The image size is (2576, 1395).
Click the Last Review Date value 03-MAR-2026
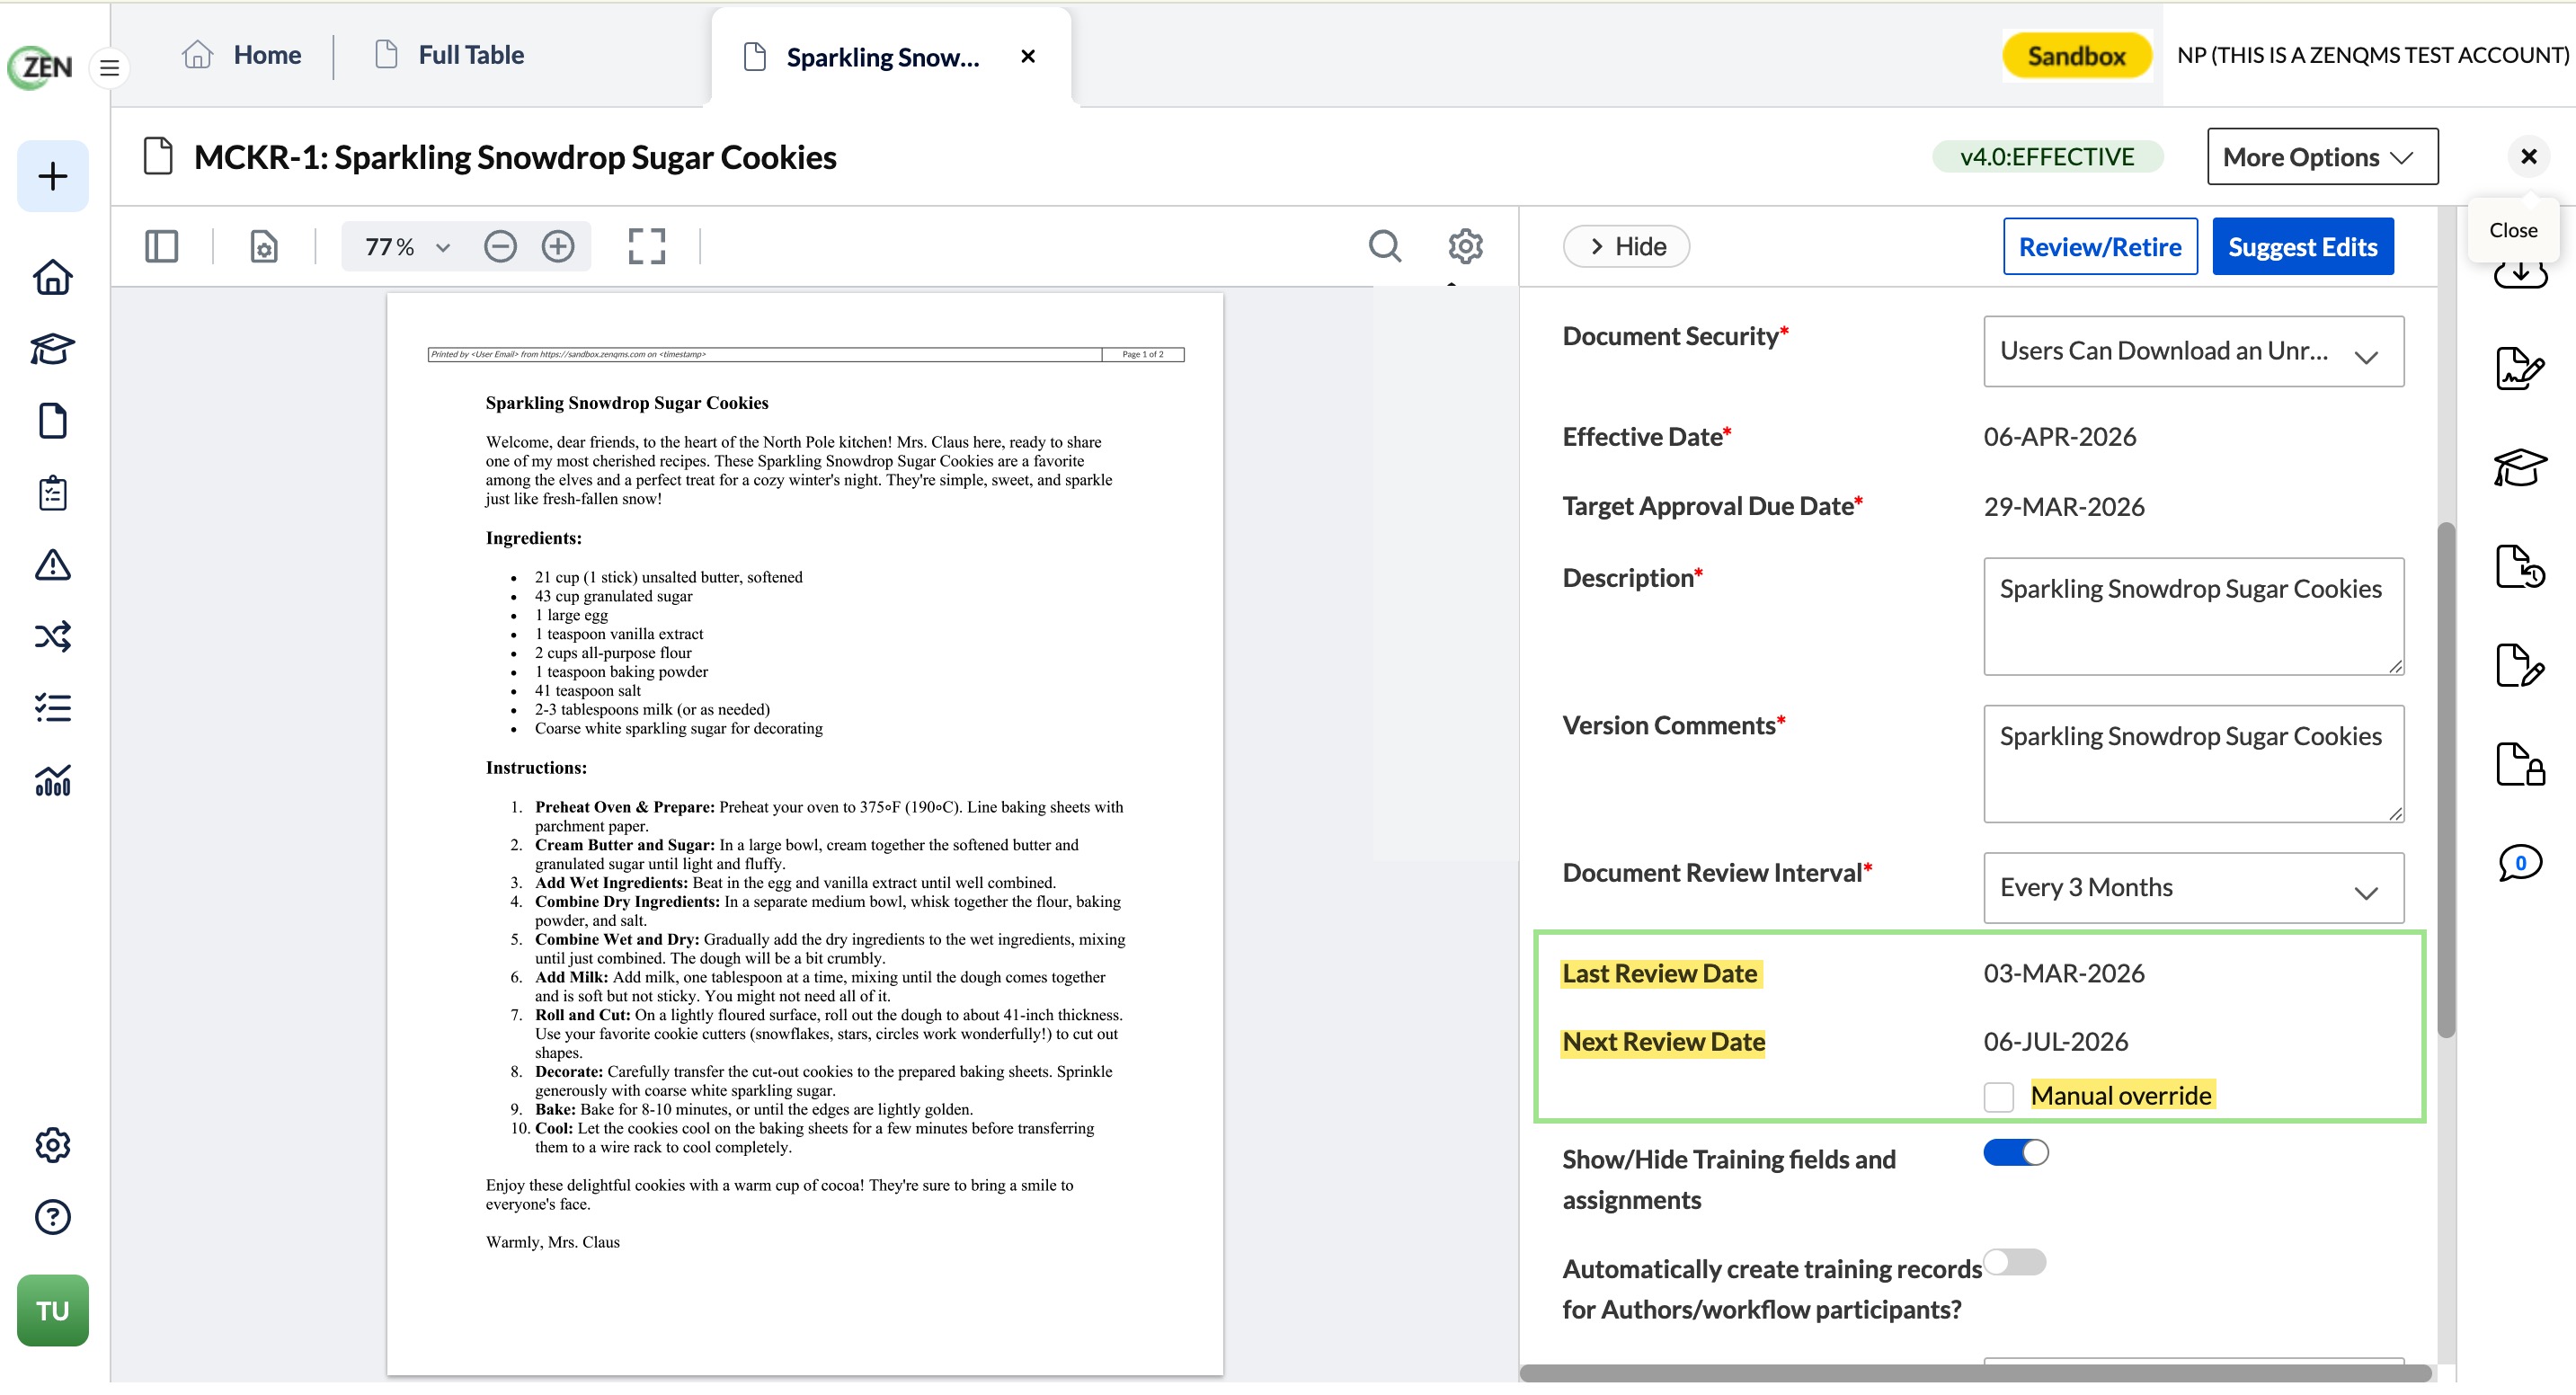[x=2064, y=974]
